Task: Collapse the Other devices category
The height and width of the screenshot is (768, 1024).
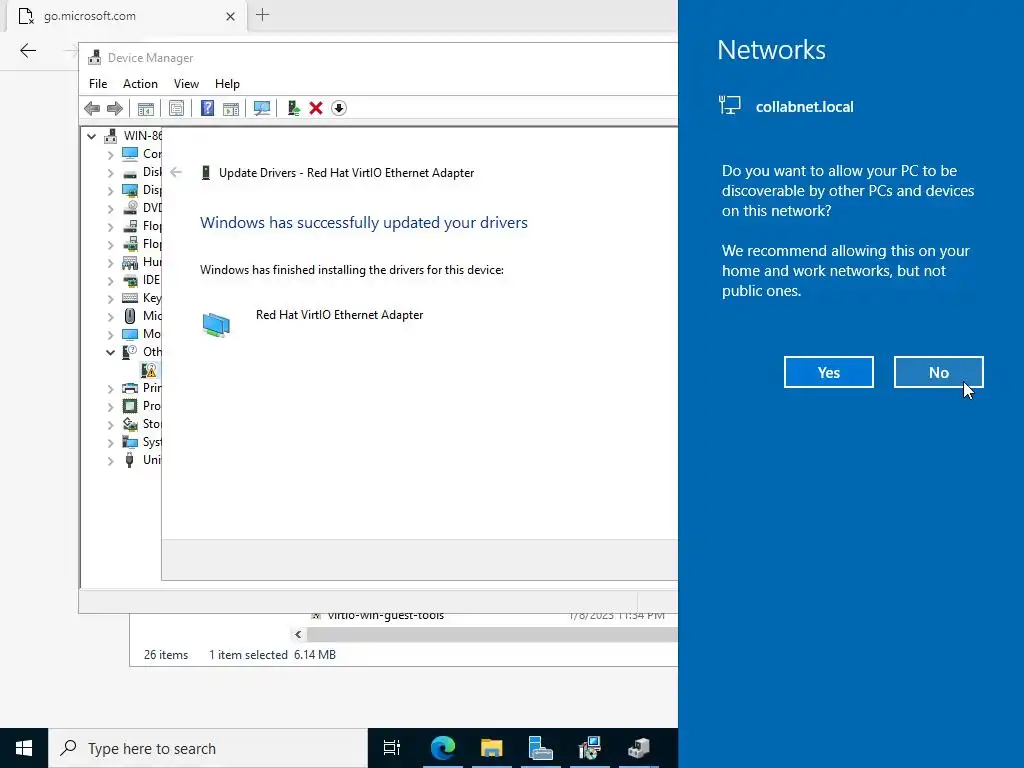Action: pos(110,353)
